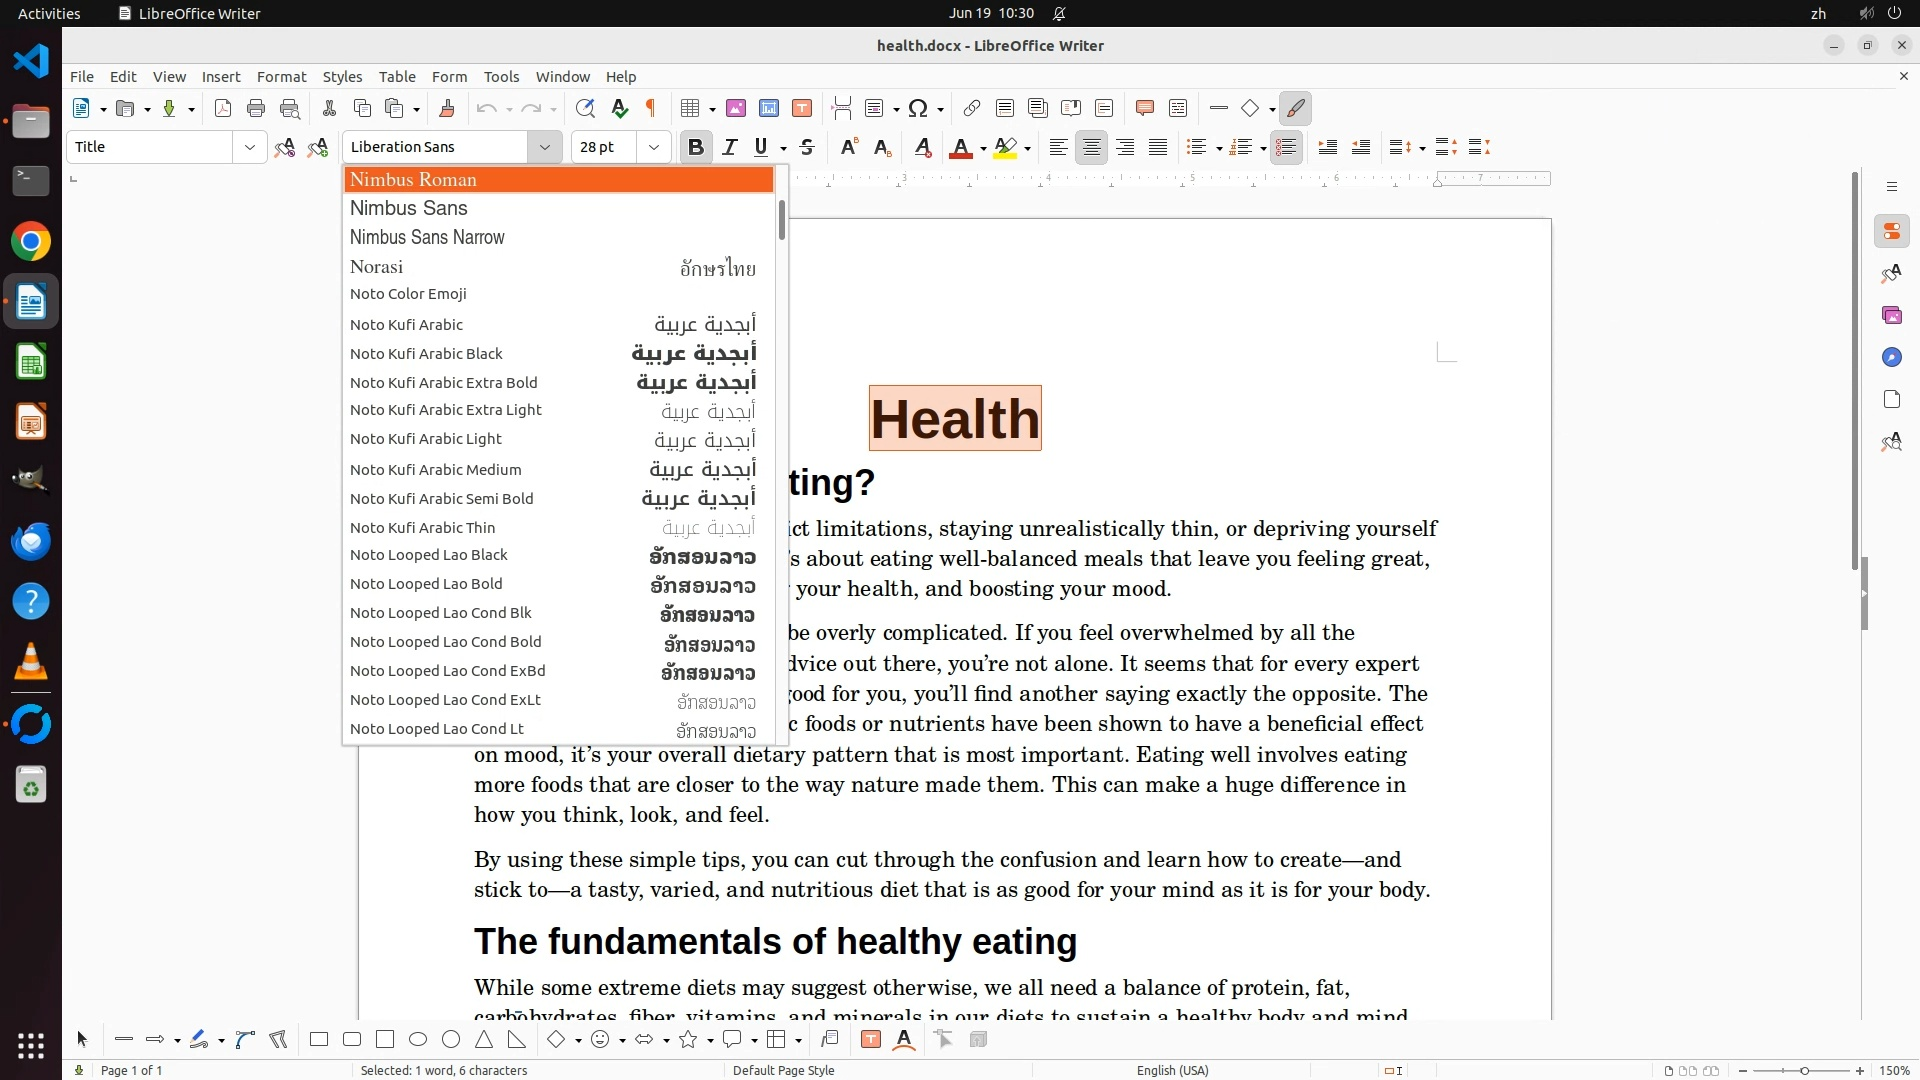The width and height of the screenshot is (1920, 1080).
Task: Pick Noto Kufi Arabic Medium font
Action: tap(436, 470)
